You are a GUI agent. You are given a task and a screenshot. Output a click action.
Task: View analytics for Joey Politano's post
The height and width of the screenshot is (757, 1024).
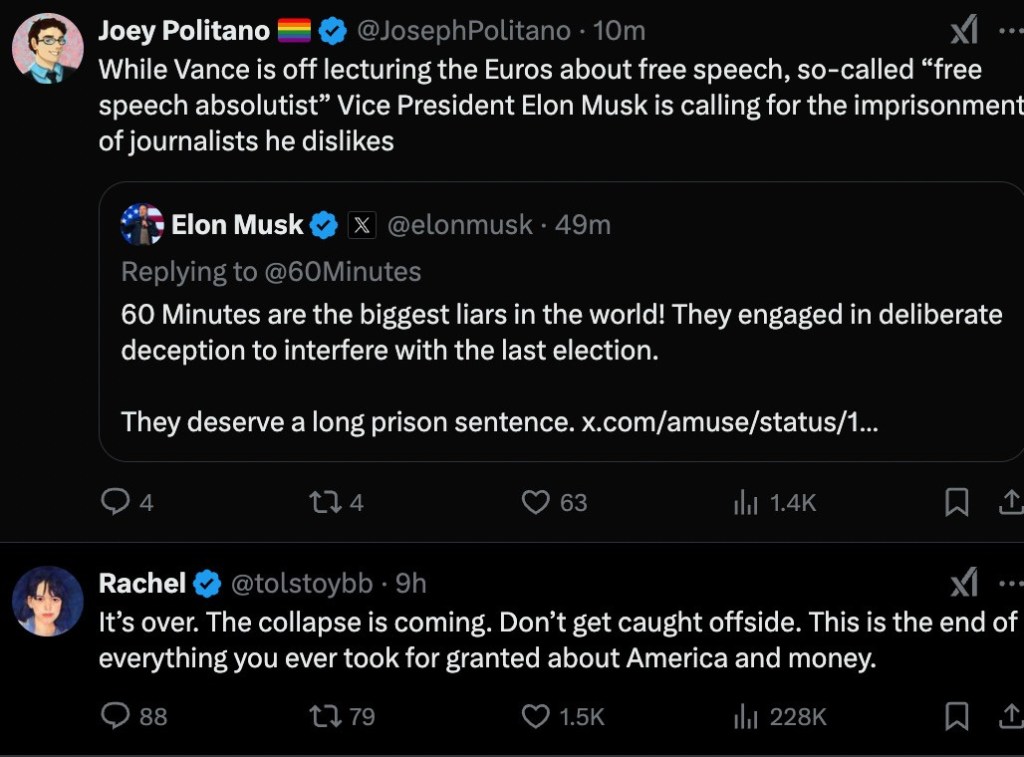click(746, 503)
